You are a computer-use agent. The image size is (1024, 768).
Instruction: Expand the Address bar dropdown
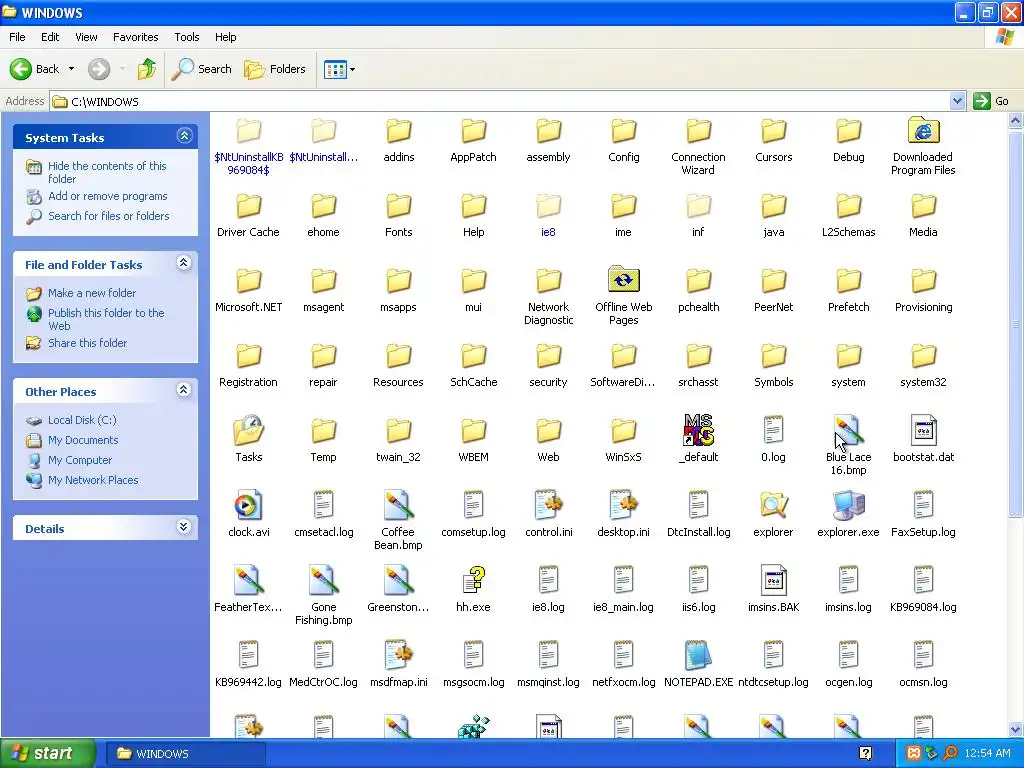957,101
